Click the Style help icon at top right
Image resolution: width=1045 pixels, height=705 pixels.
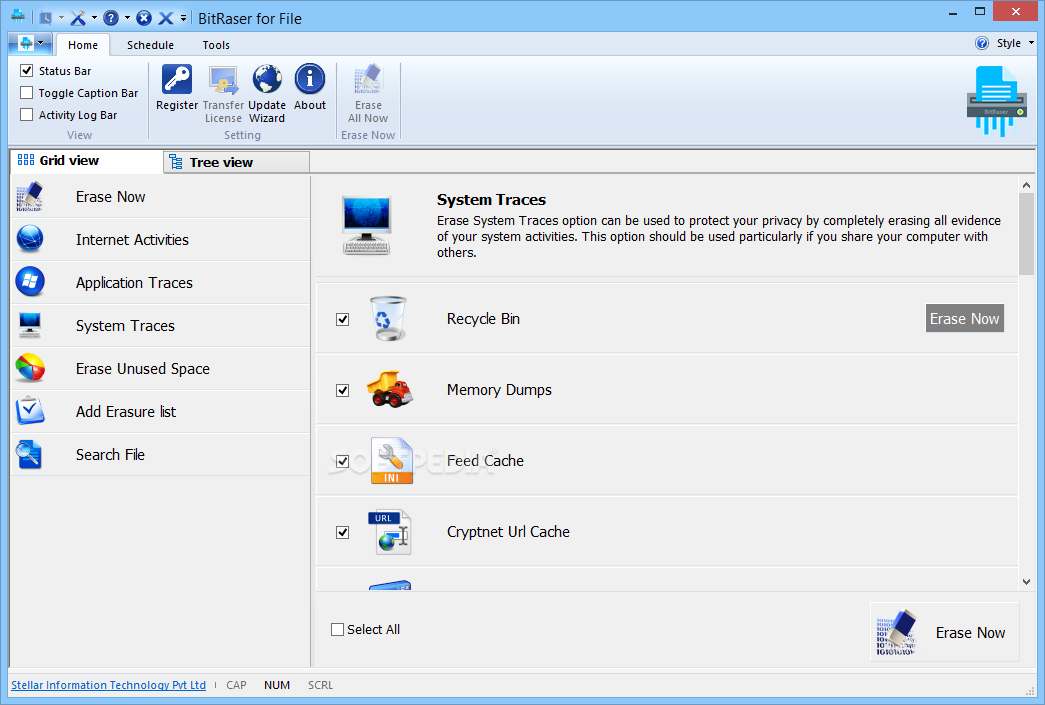coord(982,43)
